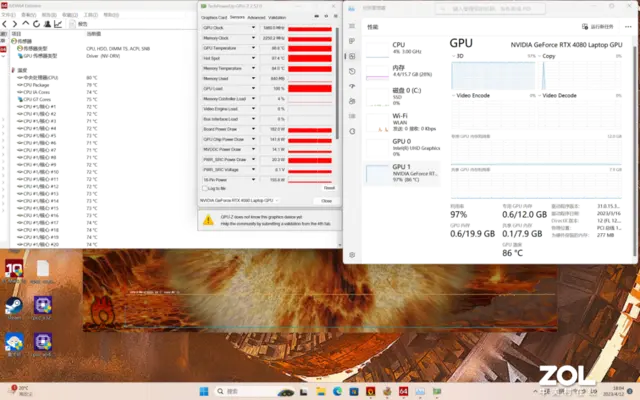The width and height of the screenshot is (640, 400).
Task: Select the Wi-Fi entry in Task Manager
Action: pos(402,122)
